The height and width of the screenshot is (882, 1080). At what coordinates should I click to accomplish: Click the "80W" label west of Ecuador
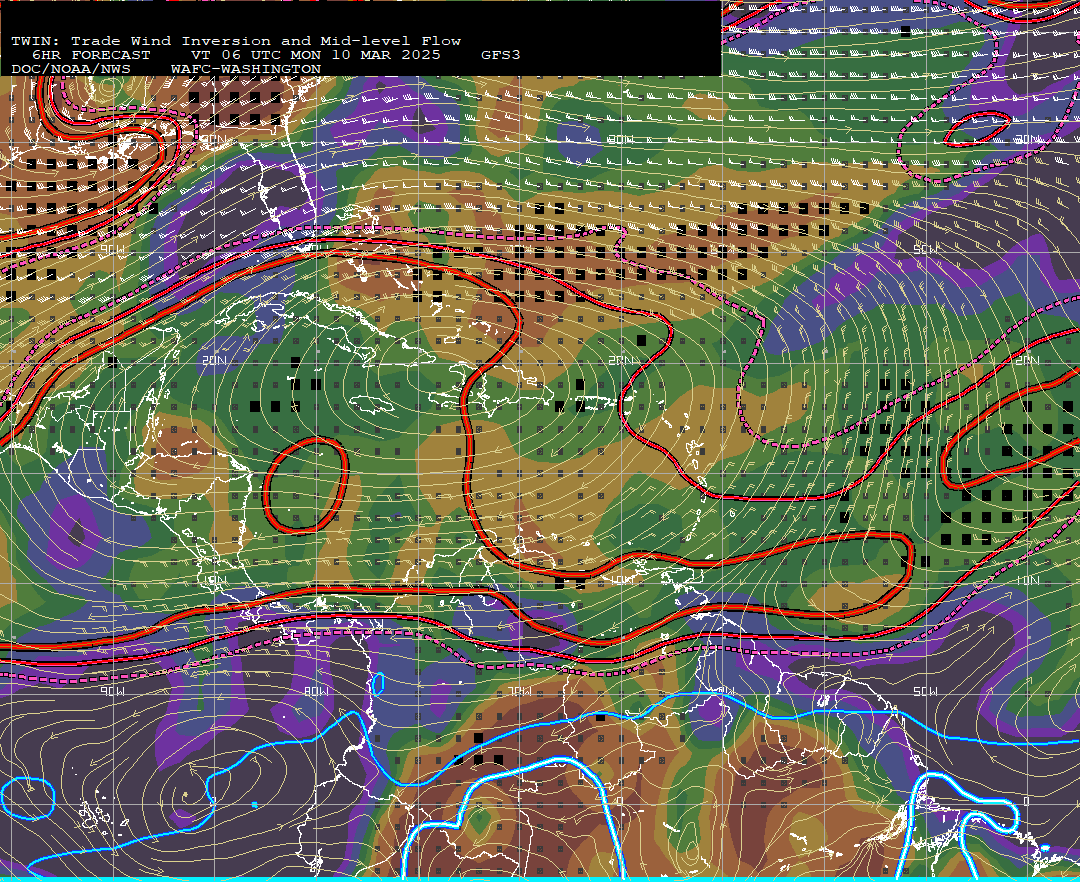click(x=316, y=691)
